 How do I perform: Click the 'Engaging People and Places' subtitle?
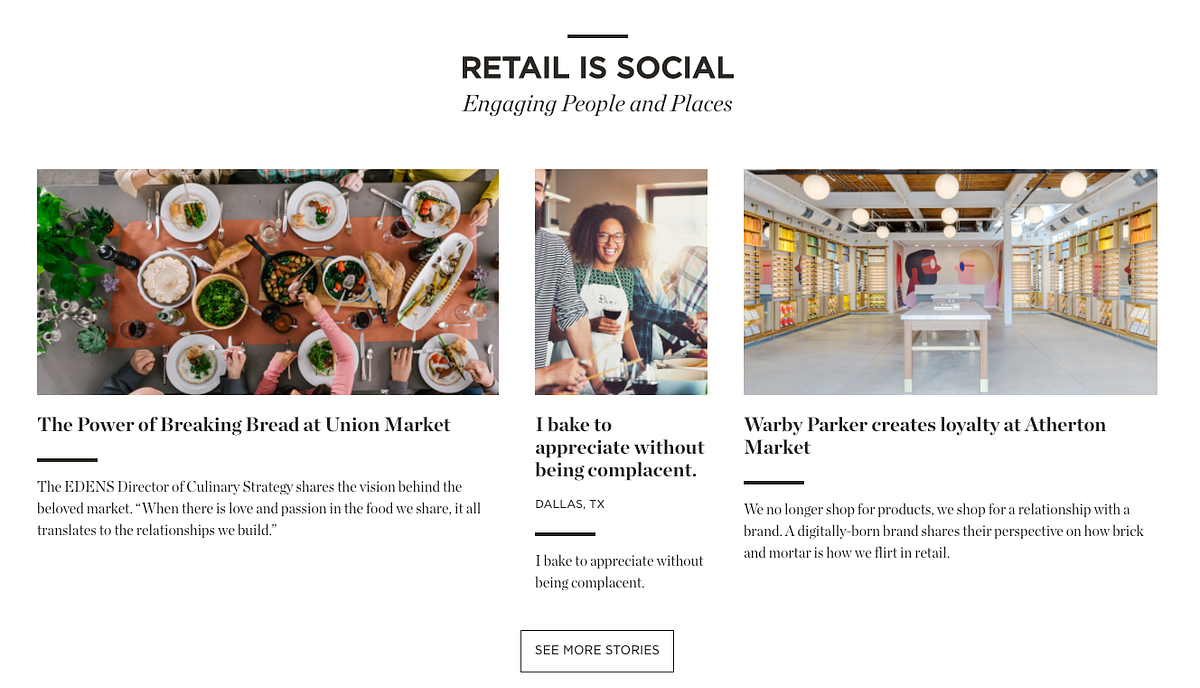[x=597, y=104]
